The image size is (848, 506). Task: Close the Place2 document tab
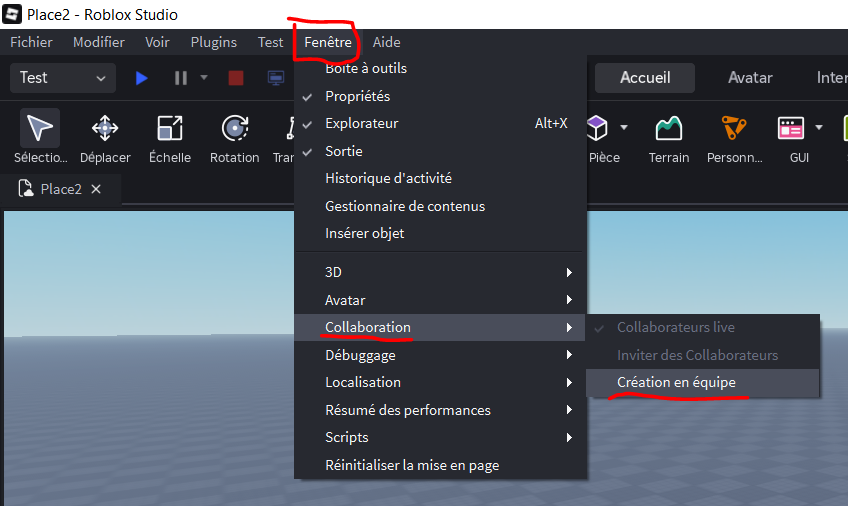(x=96, y=189)
